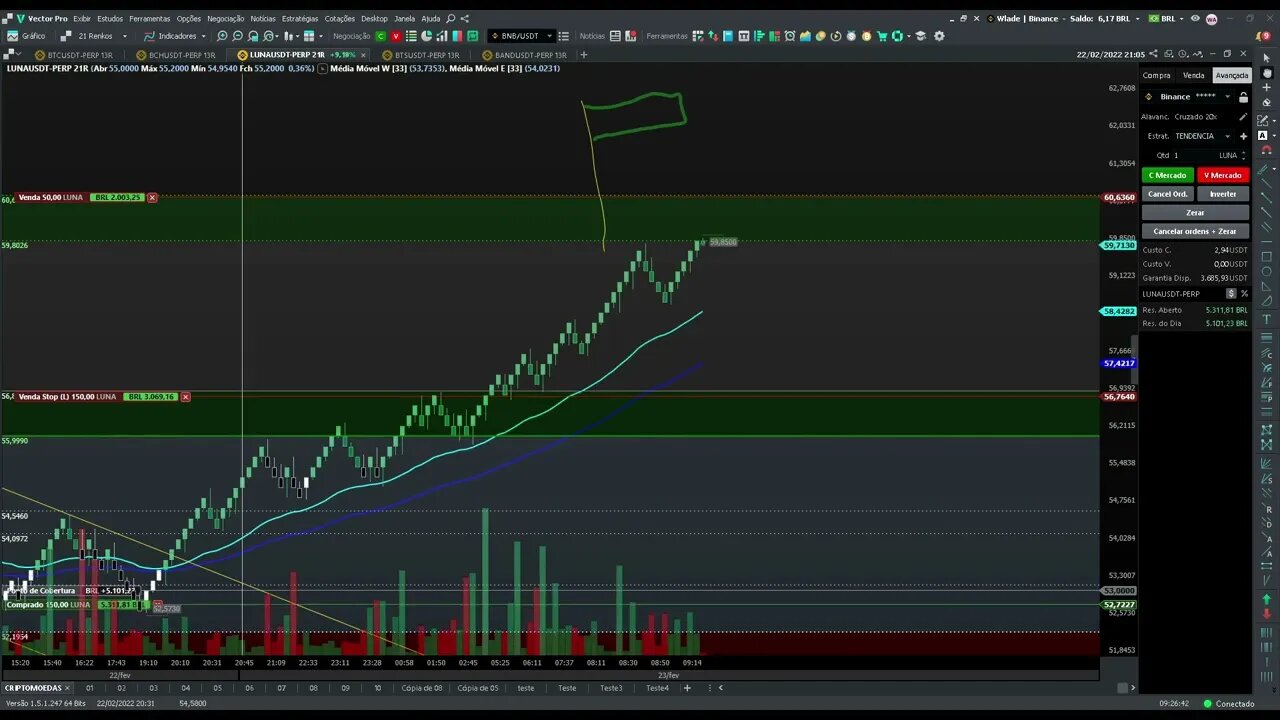The height and width of the screenshot is (720, 1280).
Task: Open the Ferramentas menu
Action: (149, 18)
